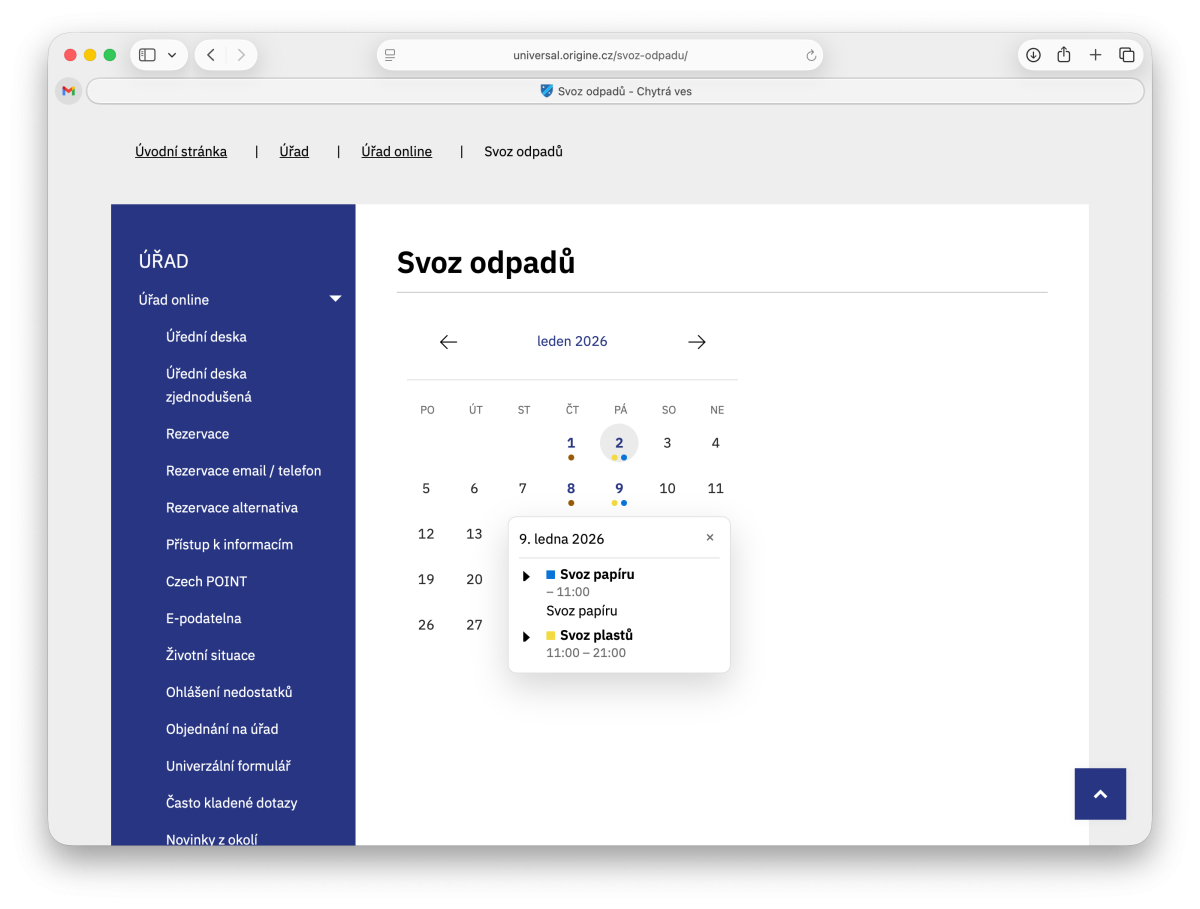Reload the page via address bar icon
This screenshot has width=1200, height=909.
810,55
